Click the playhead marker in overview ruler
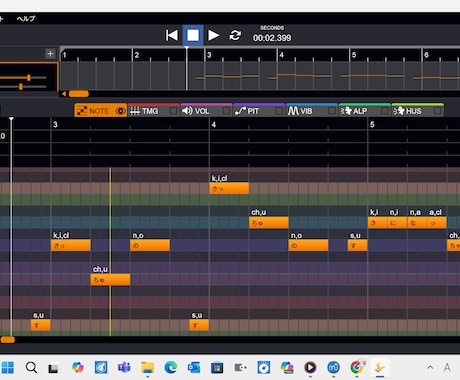 187,49
